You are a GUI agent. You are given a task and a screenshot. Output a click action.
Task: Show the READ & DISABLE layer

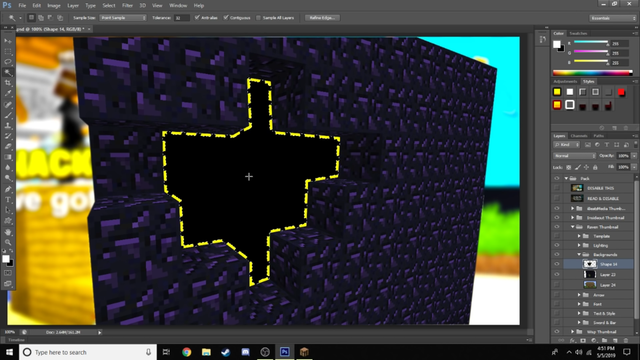click(x=557, y=198)
